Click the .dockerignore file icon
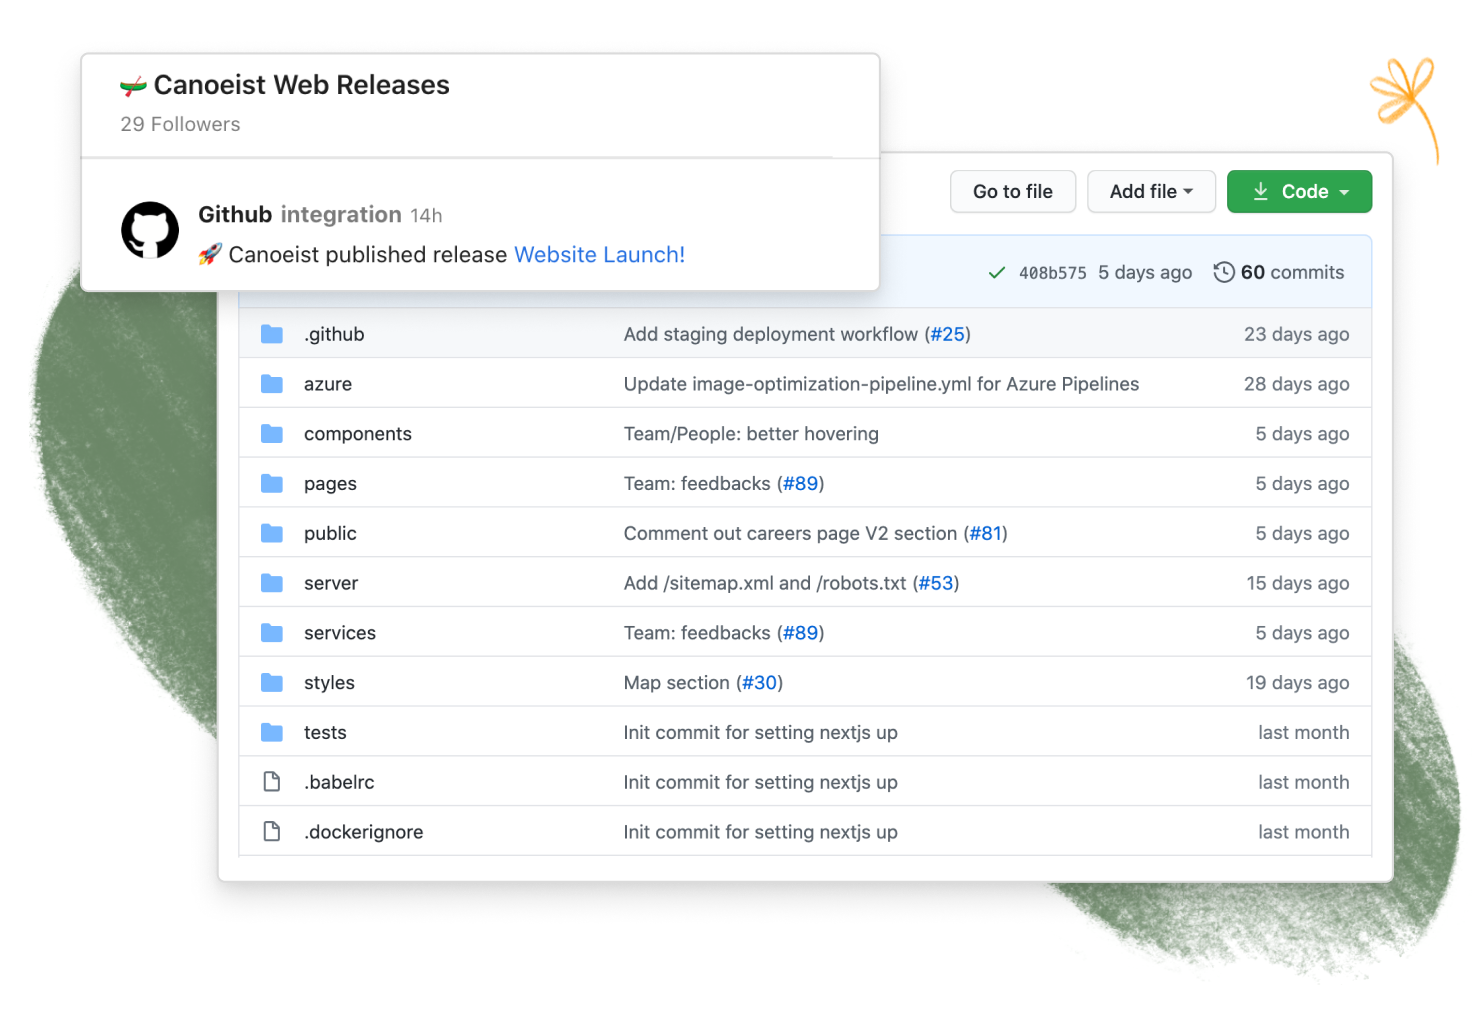Viewport: 1472px width, 1026px height. pyautogui.click(x=272, y=832)
